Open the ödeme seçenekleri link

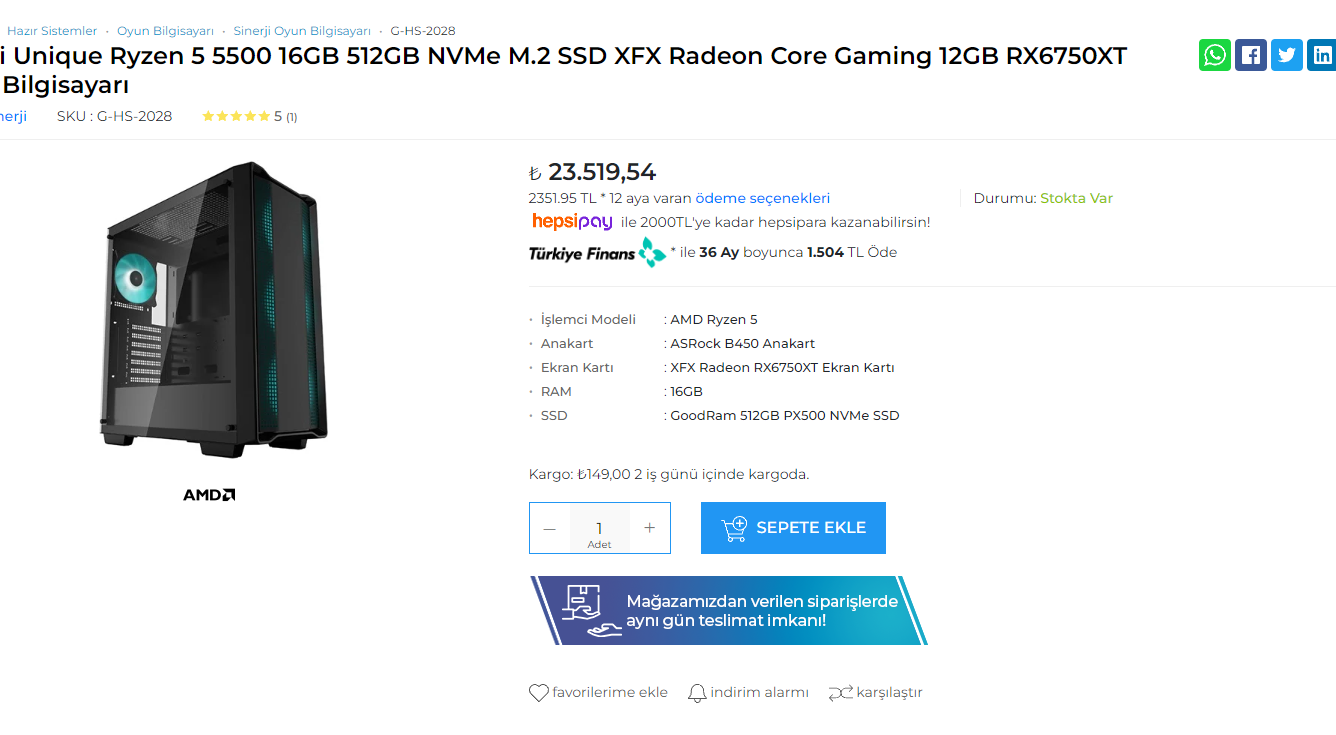point(763,198)
